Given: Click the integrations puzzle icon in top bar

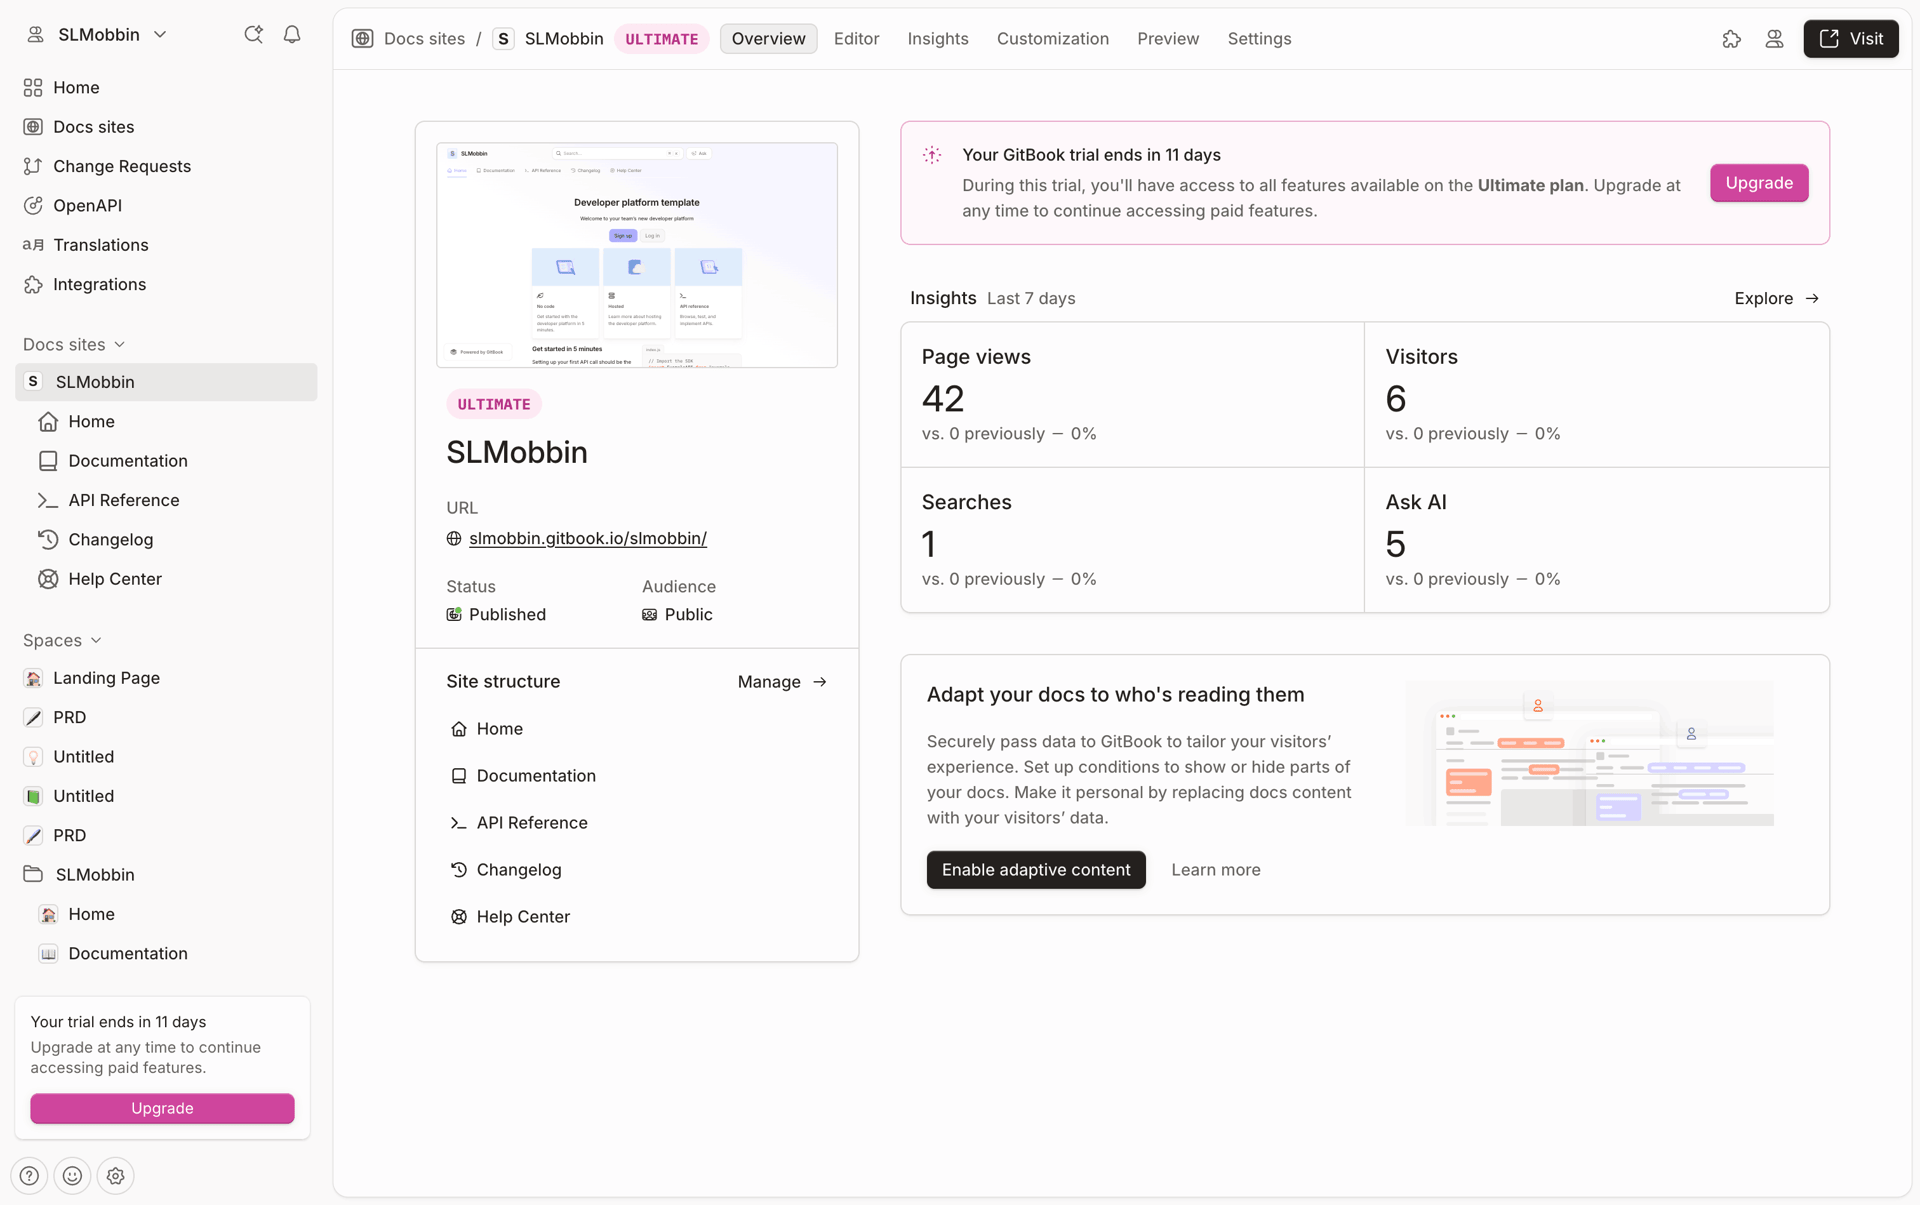Looking at the screenshot, I should [x=1731, y=39].
